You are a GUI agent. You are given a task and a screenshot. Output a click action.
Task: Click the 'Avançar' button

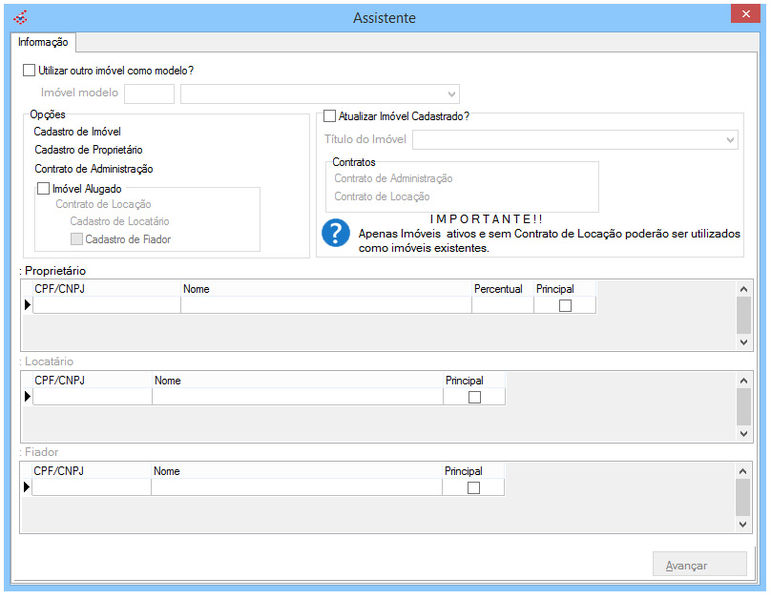[x=699, y=565]
